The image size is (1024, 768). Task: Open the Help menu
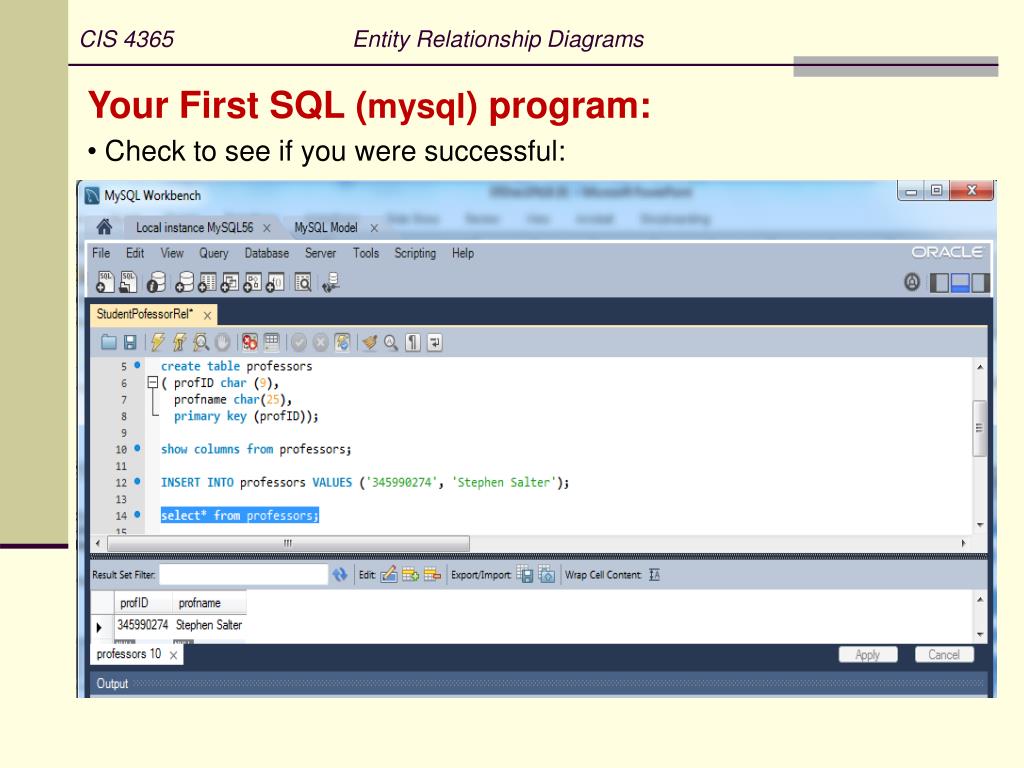462,253
